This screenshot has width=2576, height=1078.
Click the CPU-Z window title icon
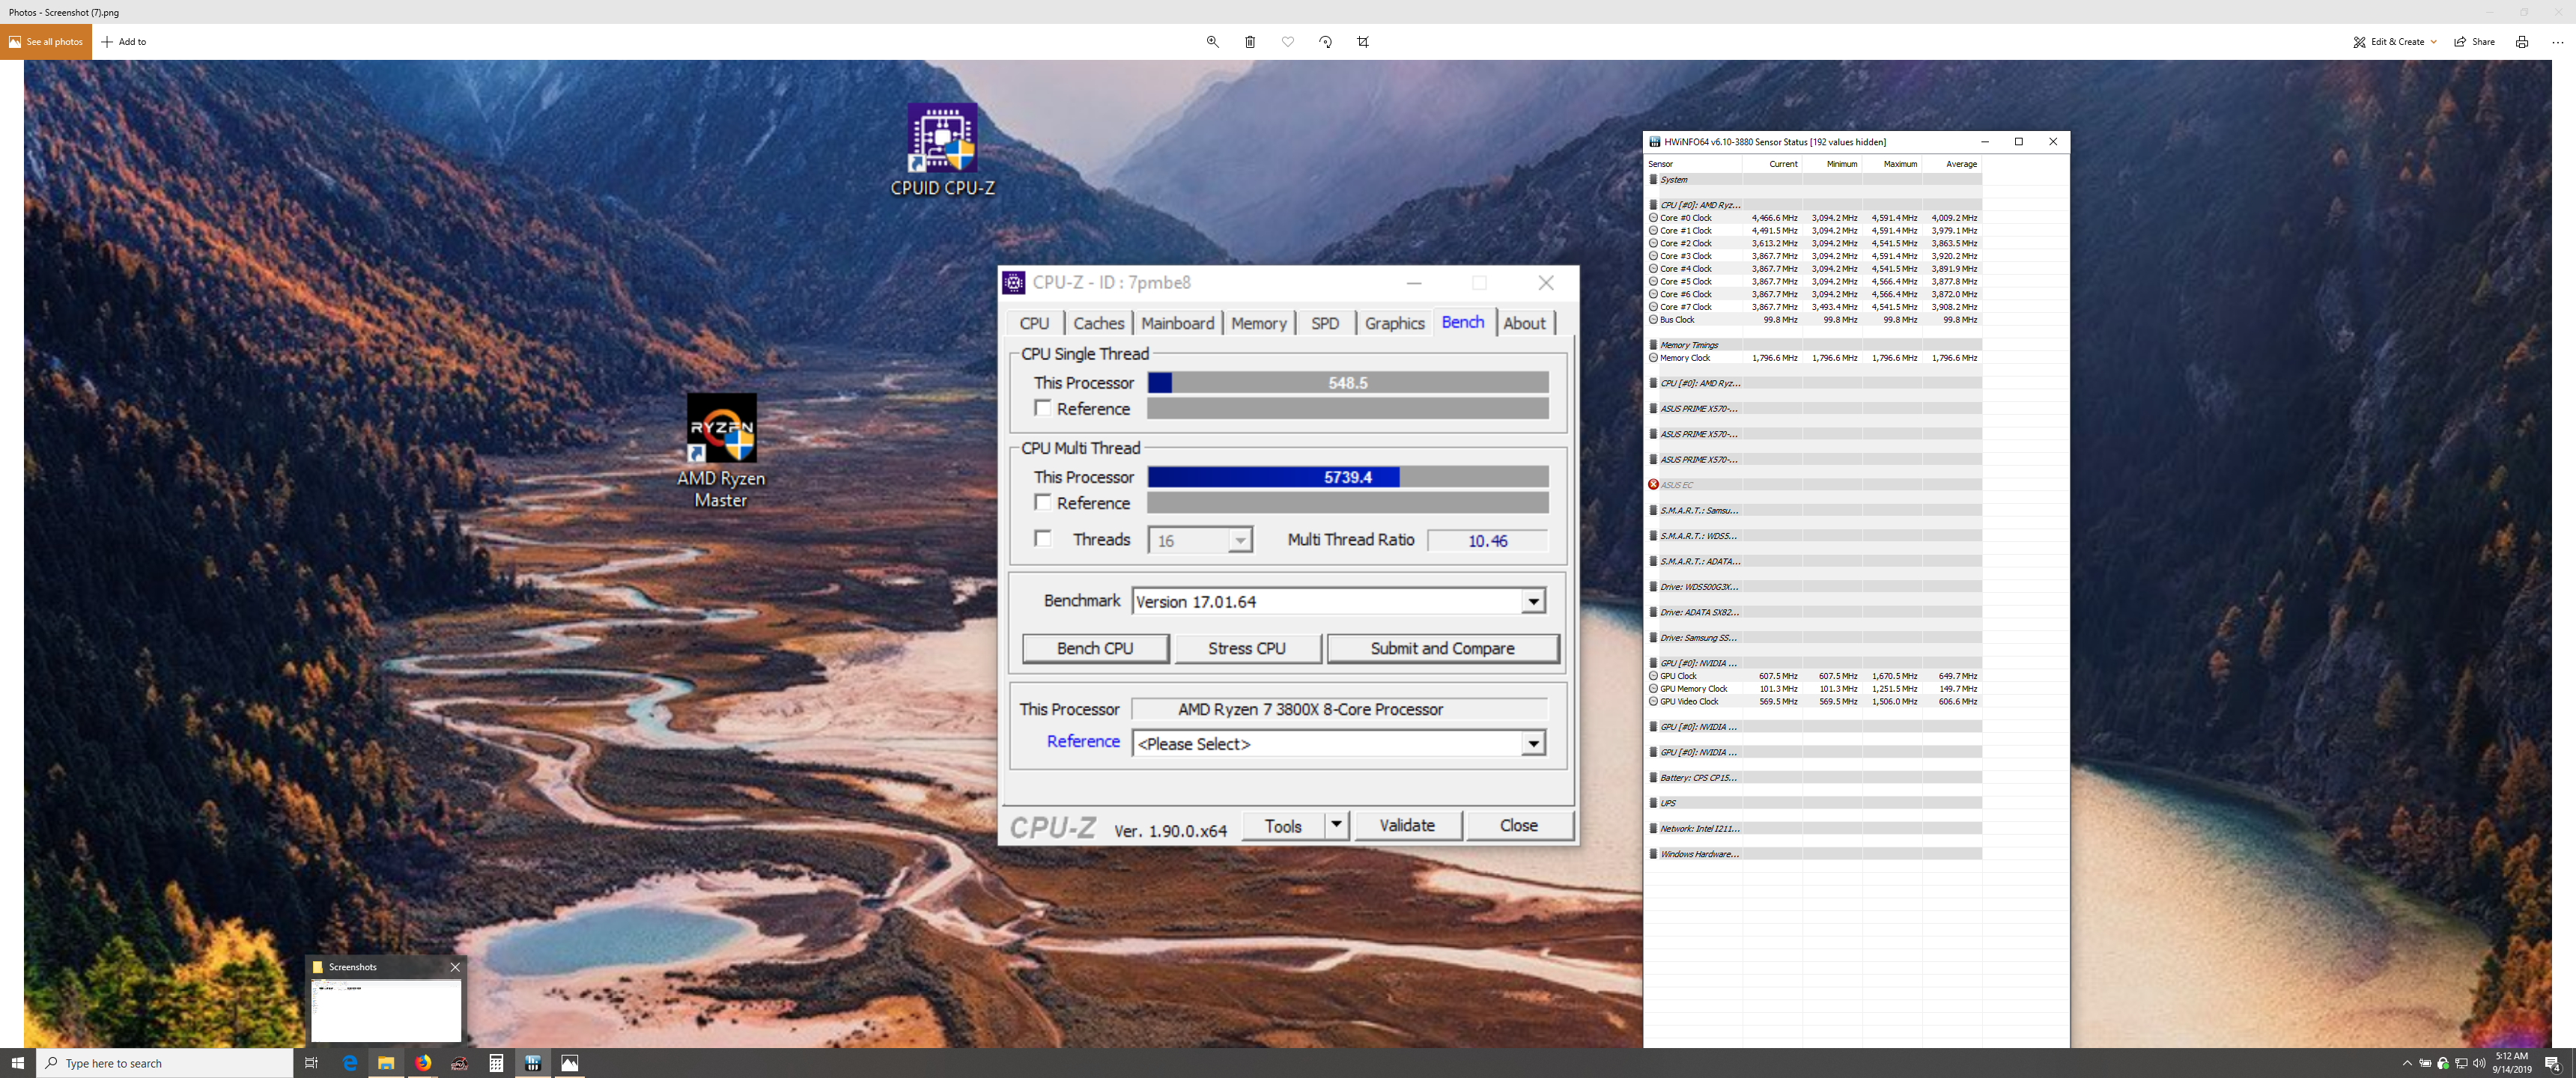[1014, 283]
